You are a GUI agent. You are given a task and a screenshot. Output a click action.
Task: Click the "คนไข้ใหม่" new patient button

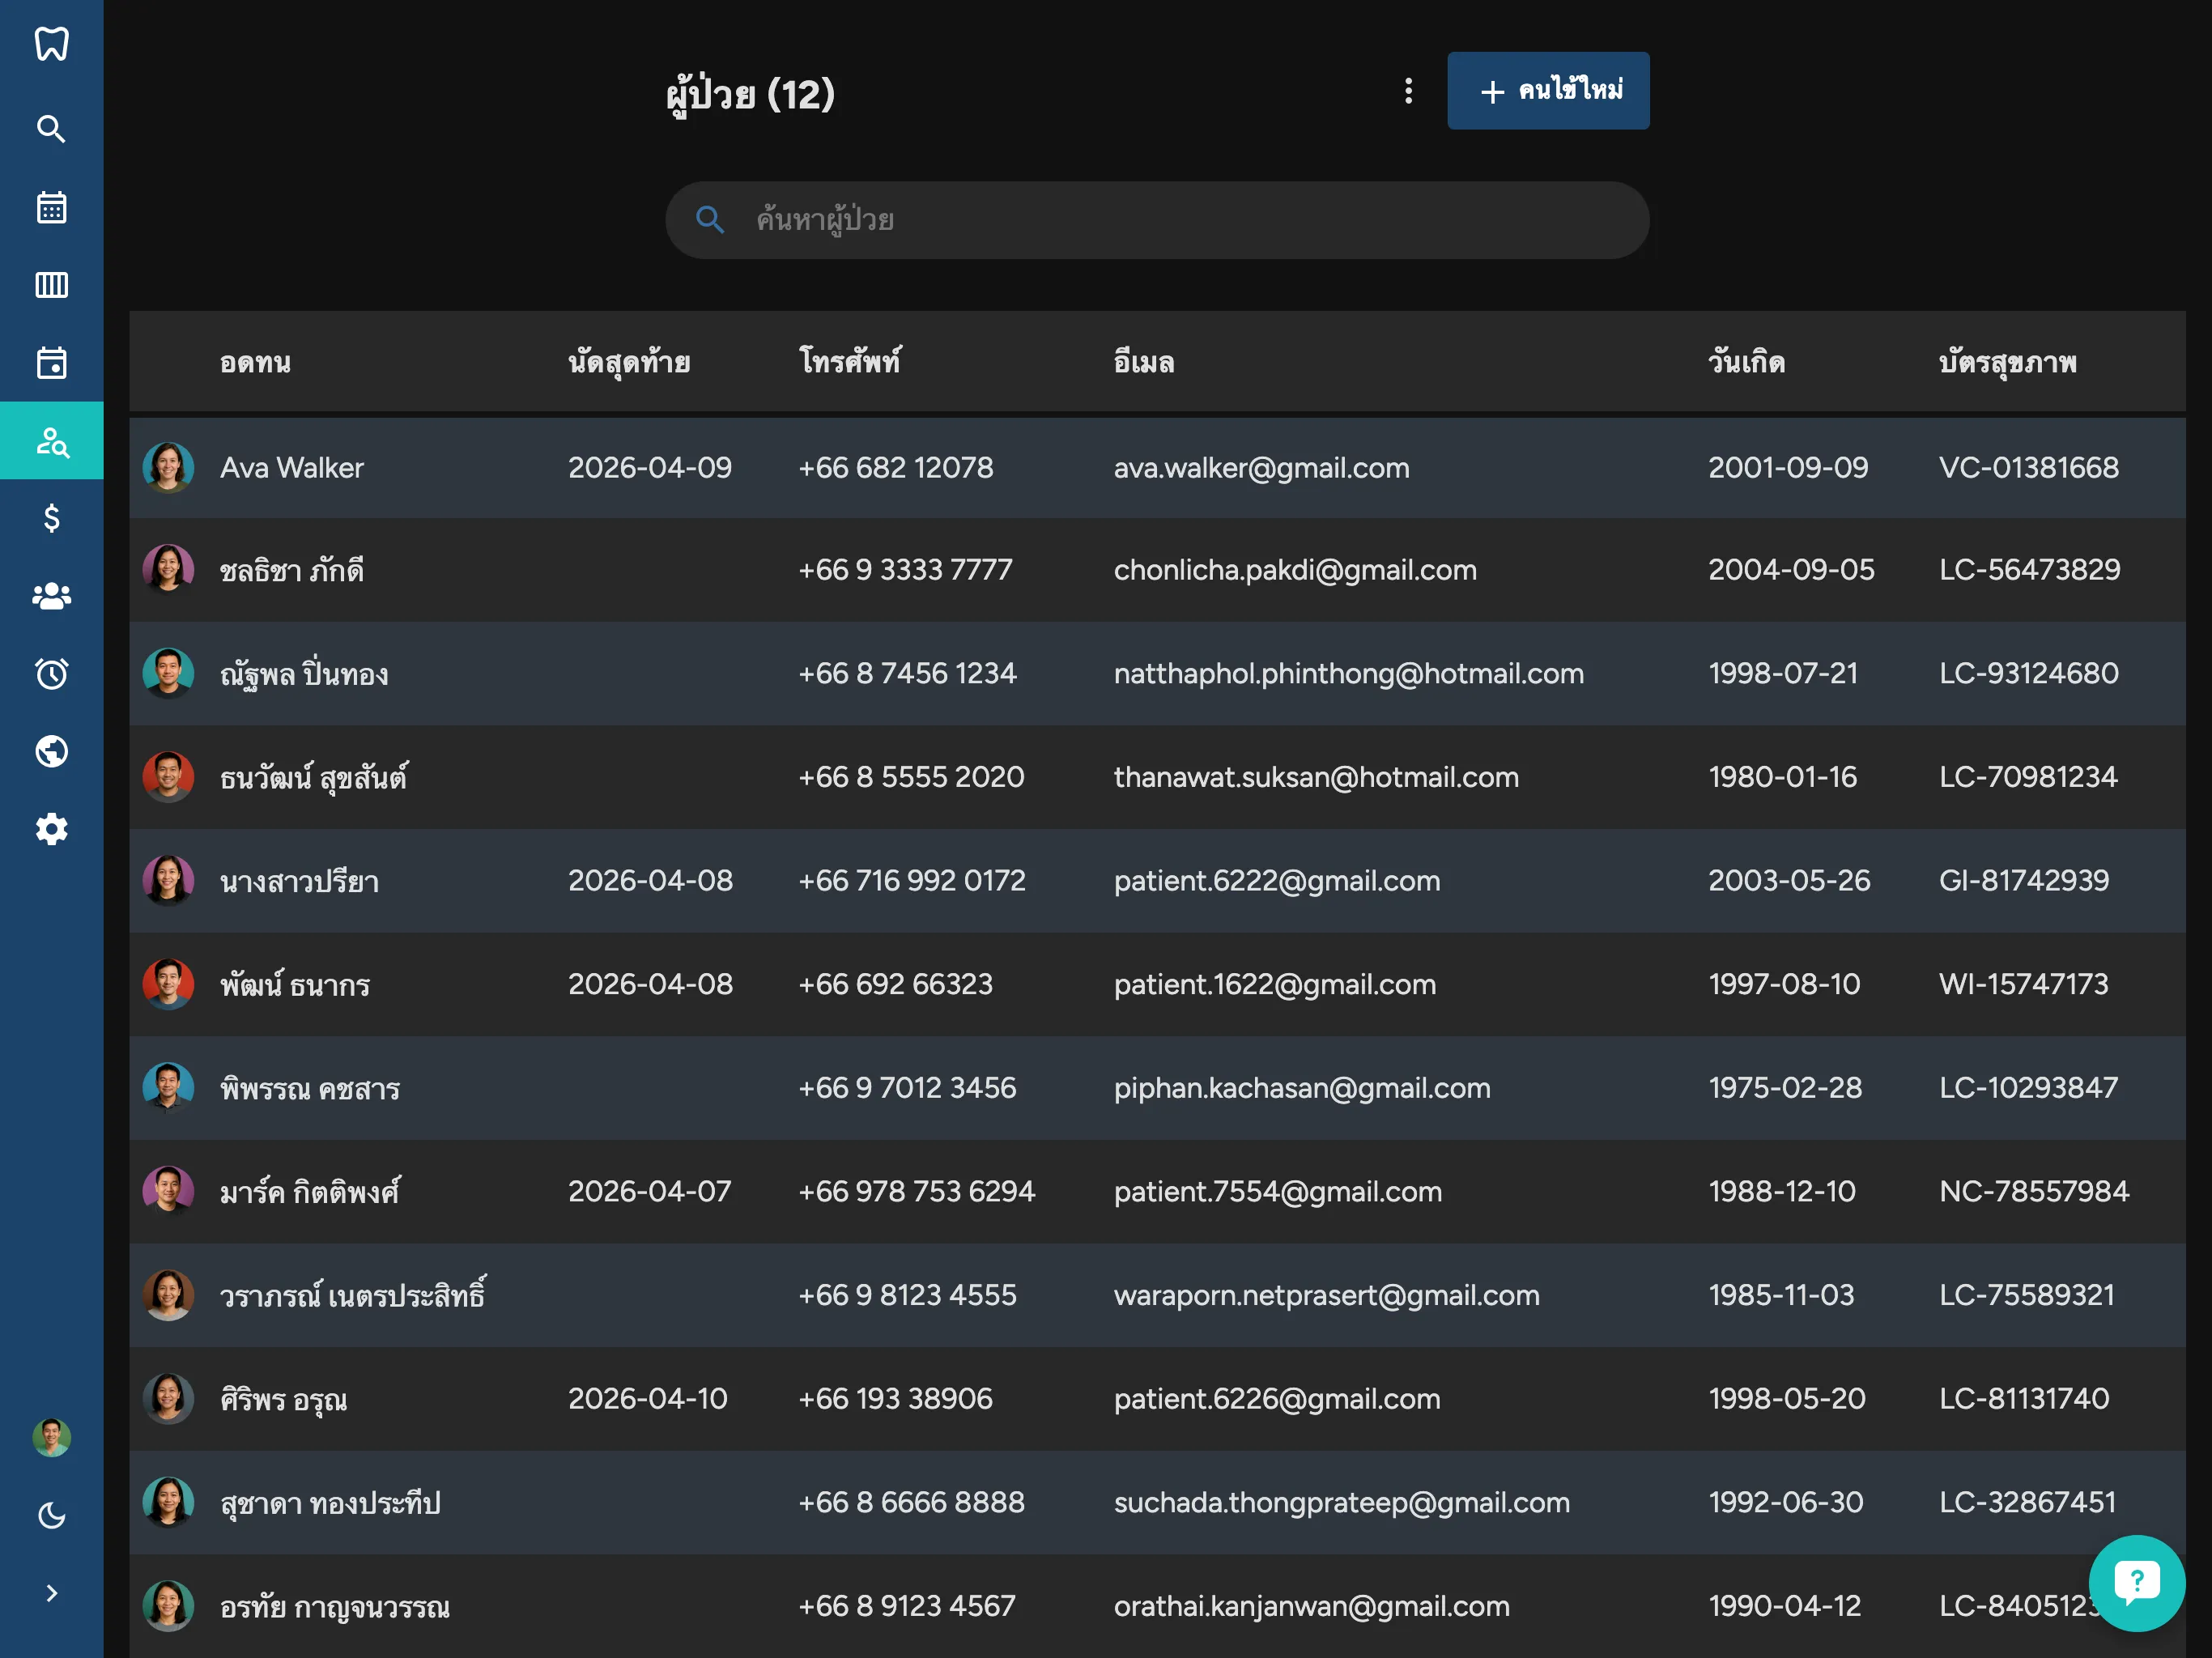click(1547, 91)
